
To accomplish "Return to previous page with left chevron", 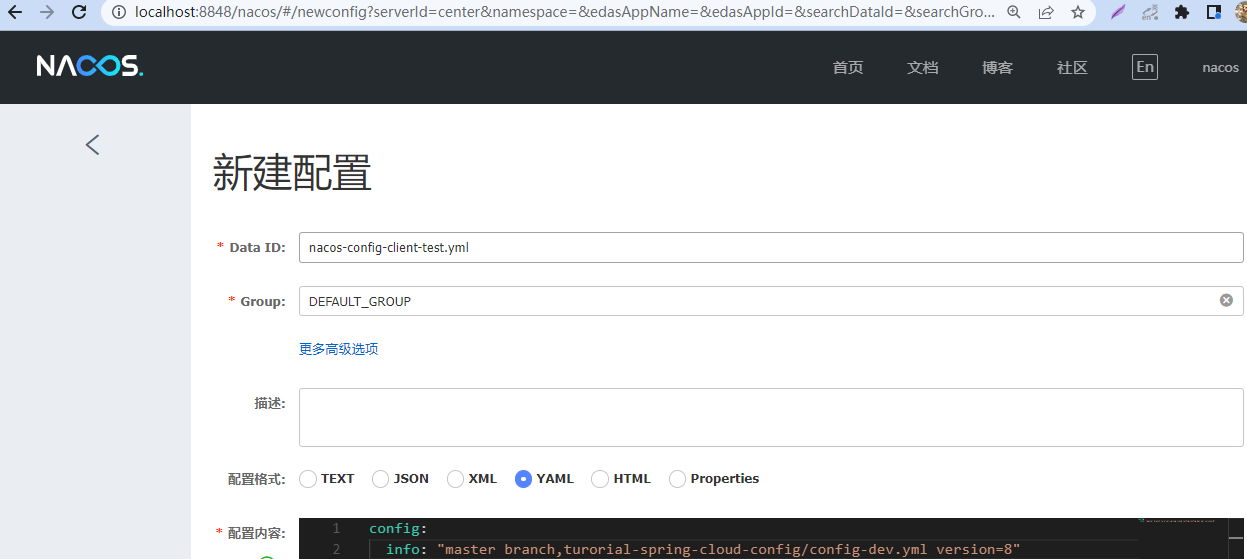I will point(92,145).
